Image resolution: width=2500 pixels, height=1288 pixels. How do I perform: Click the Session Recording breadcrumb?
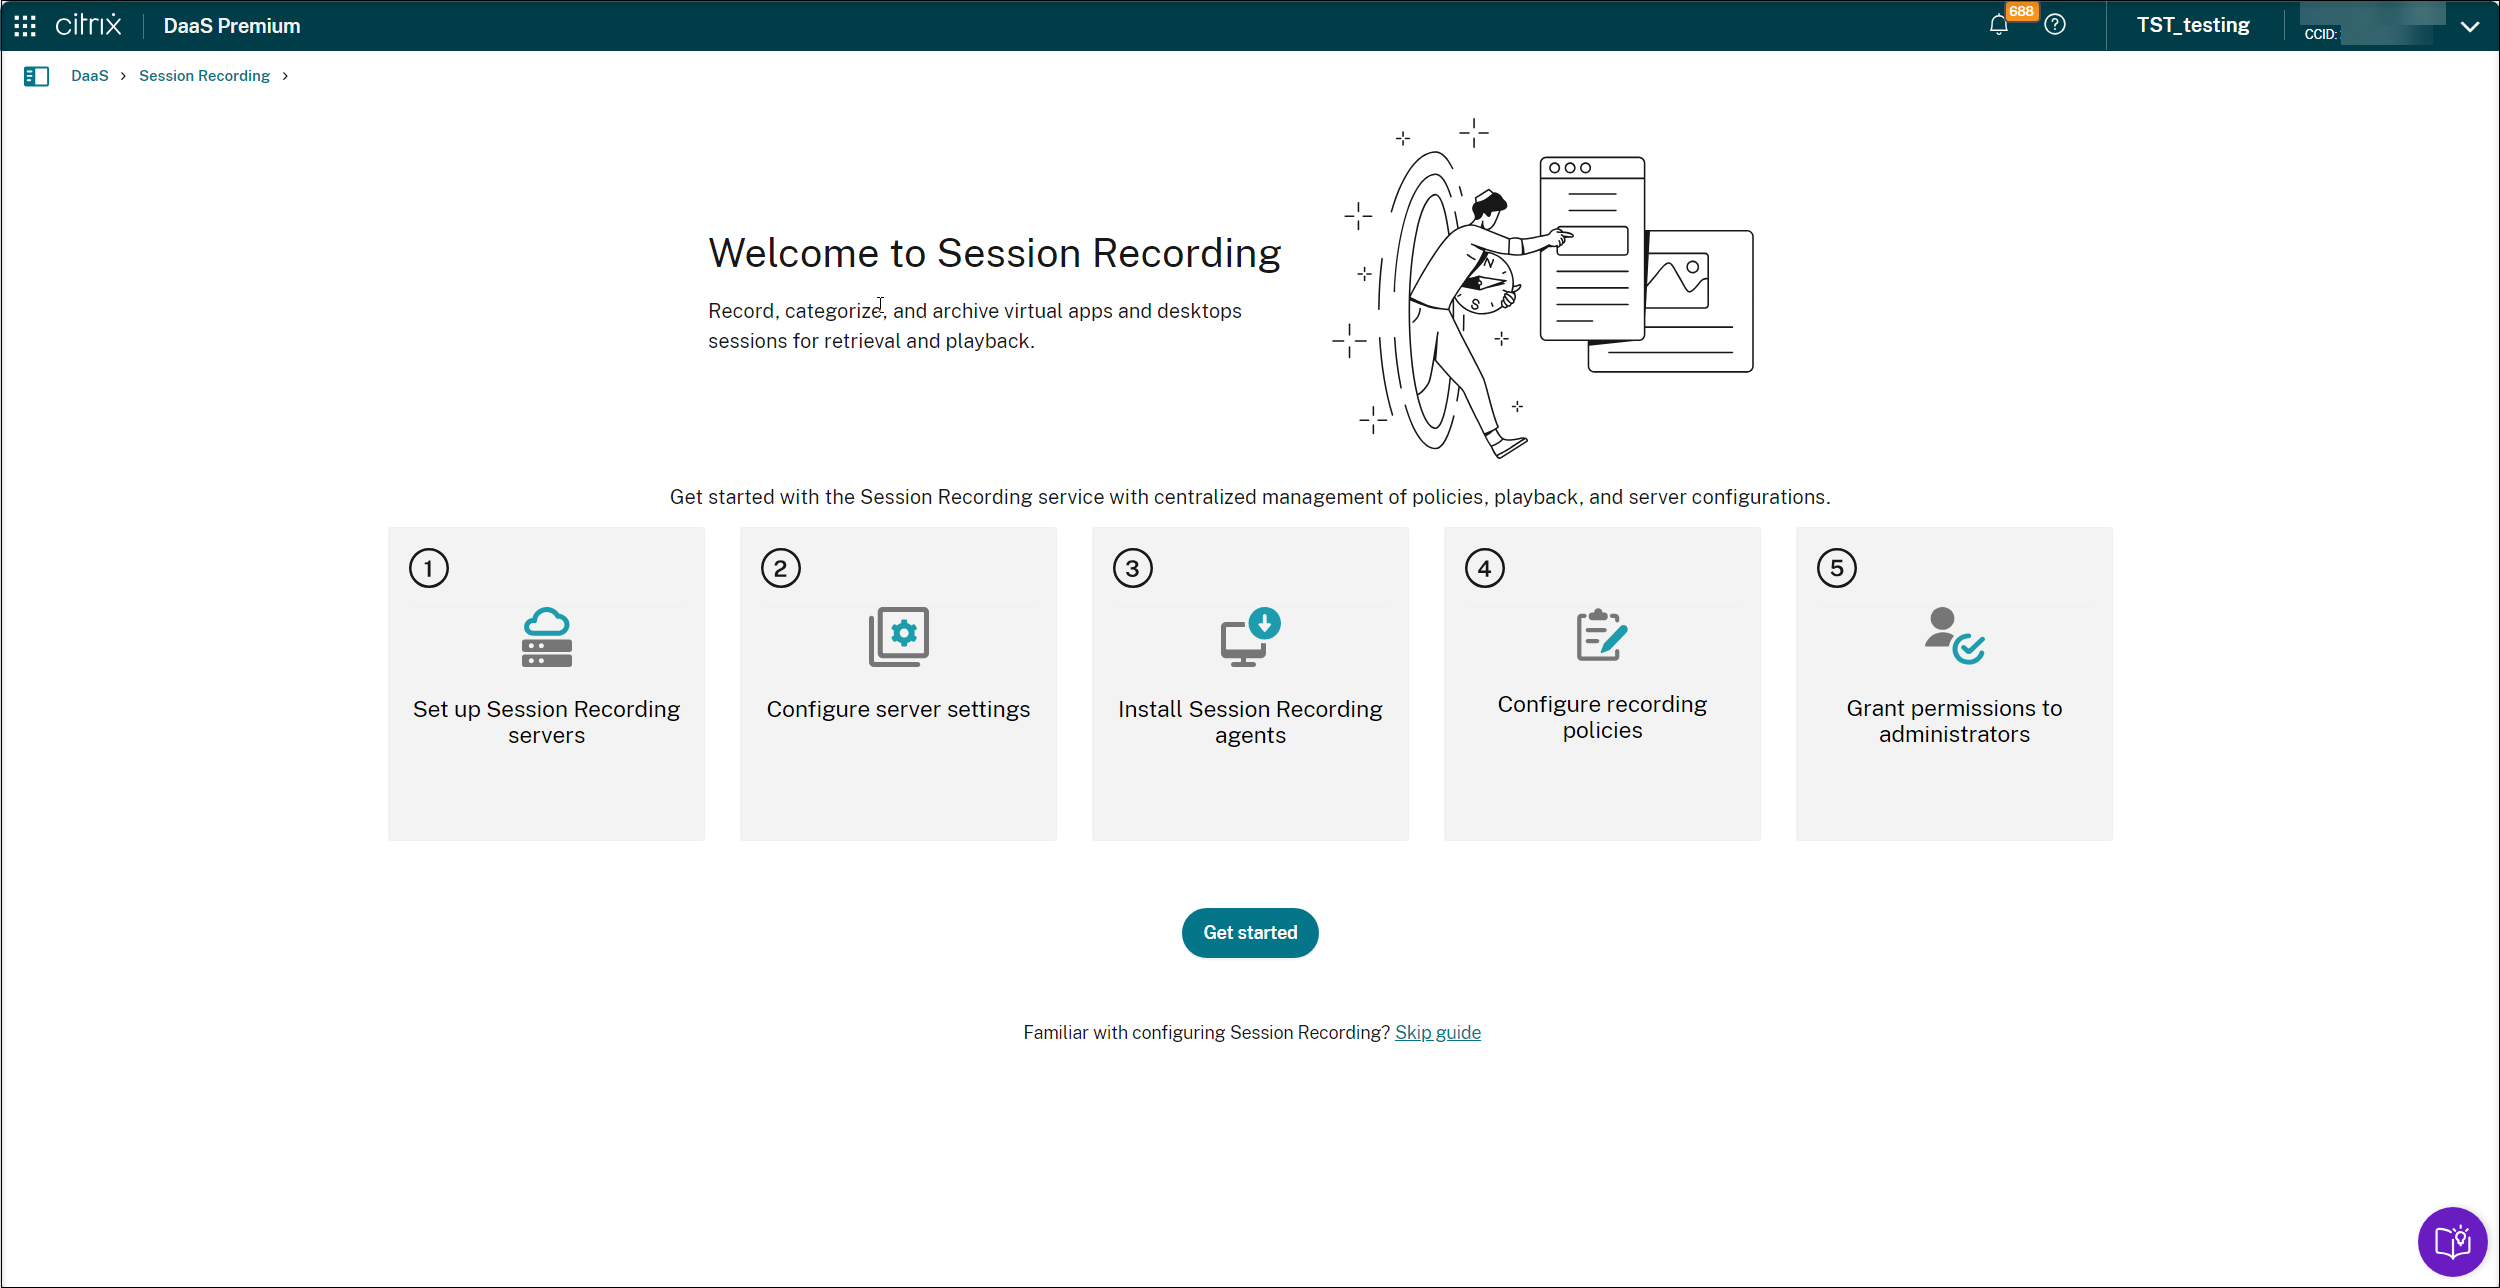click(204, 76)
